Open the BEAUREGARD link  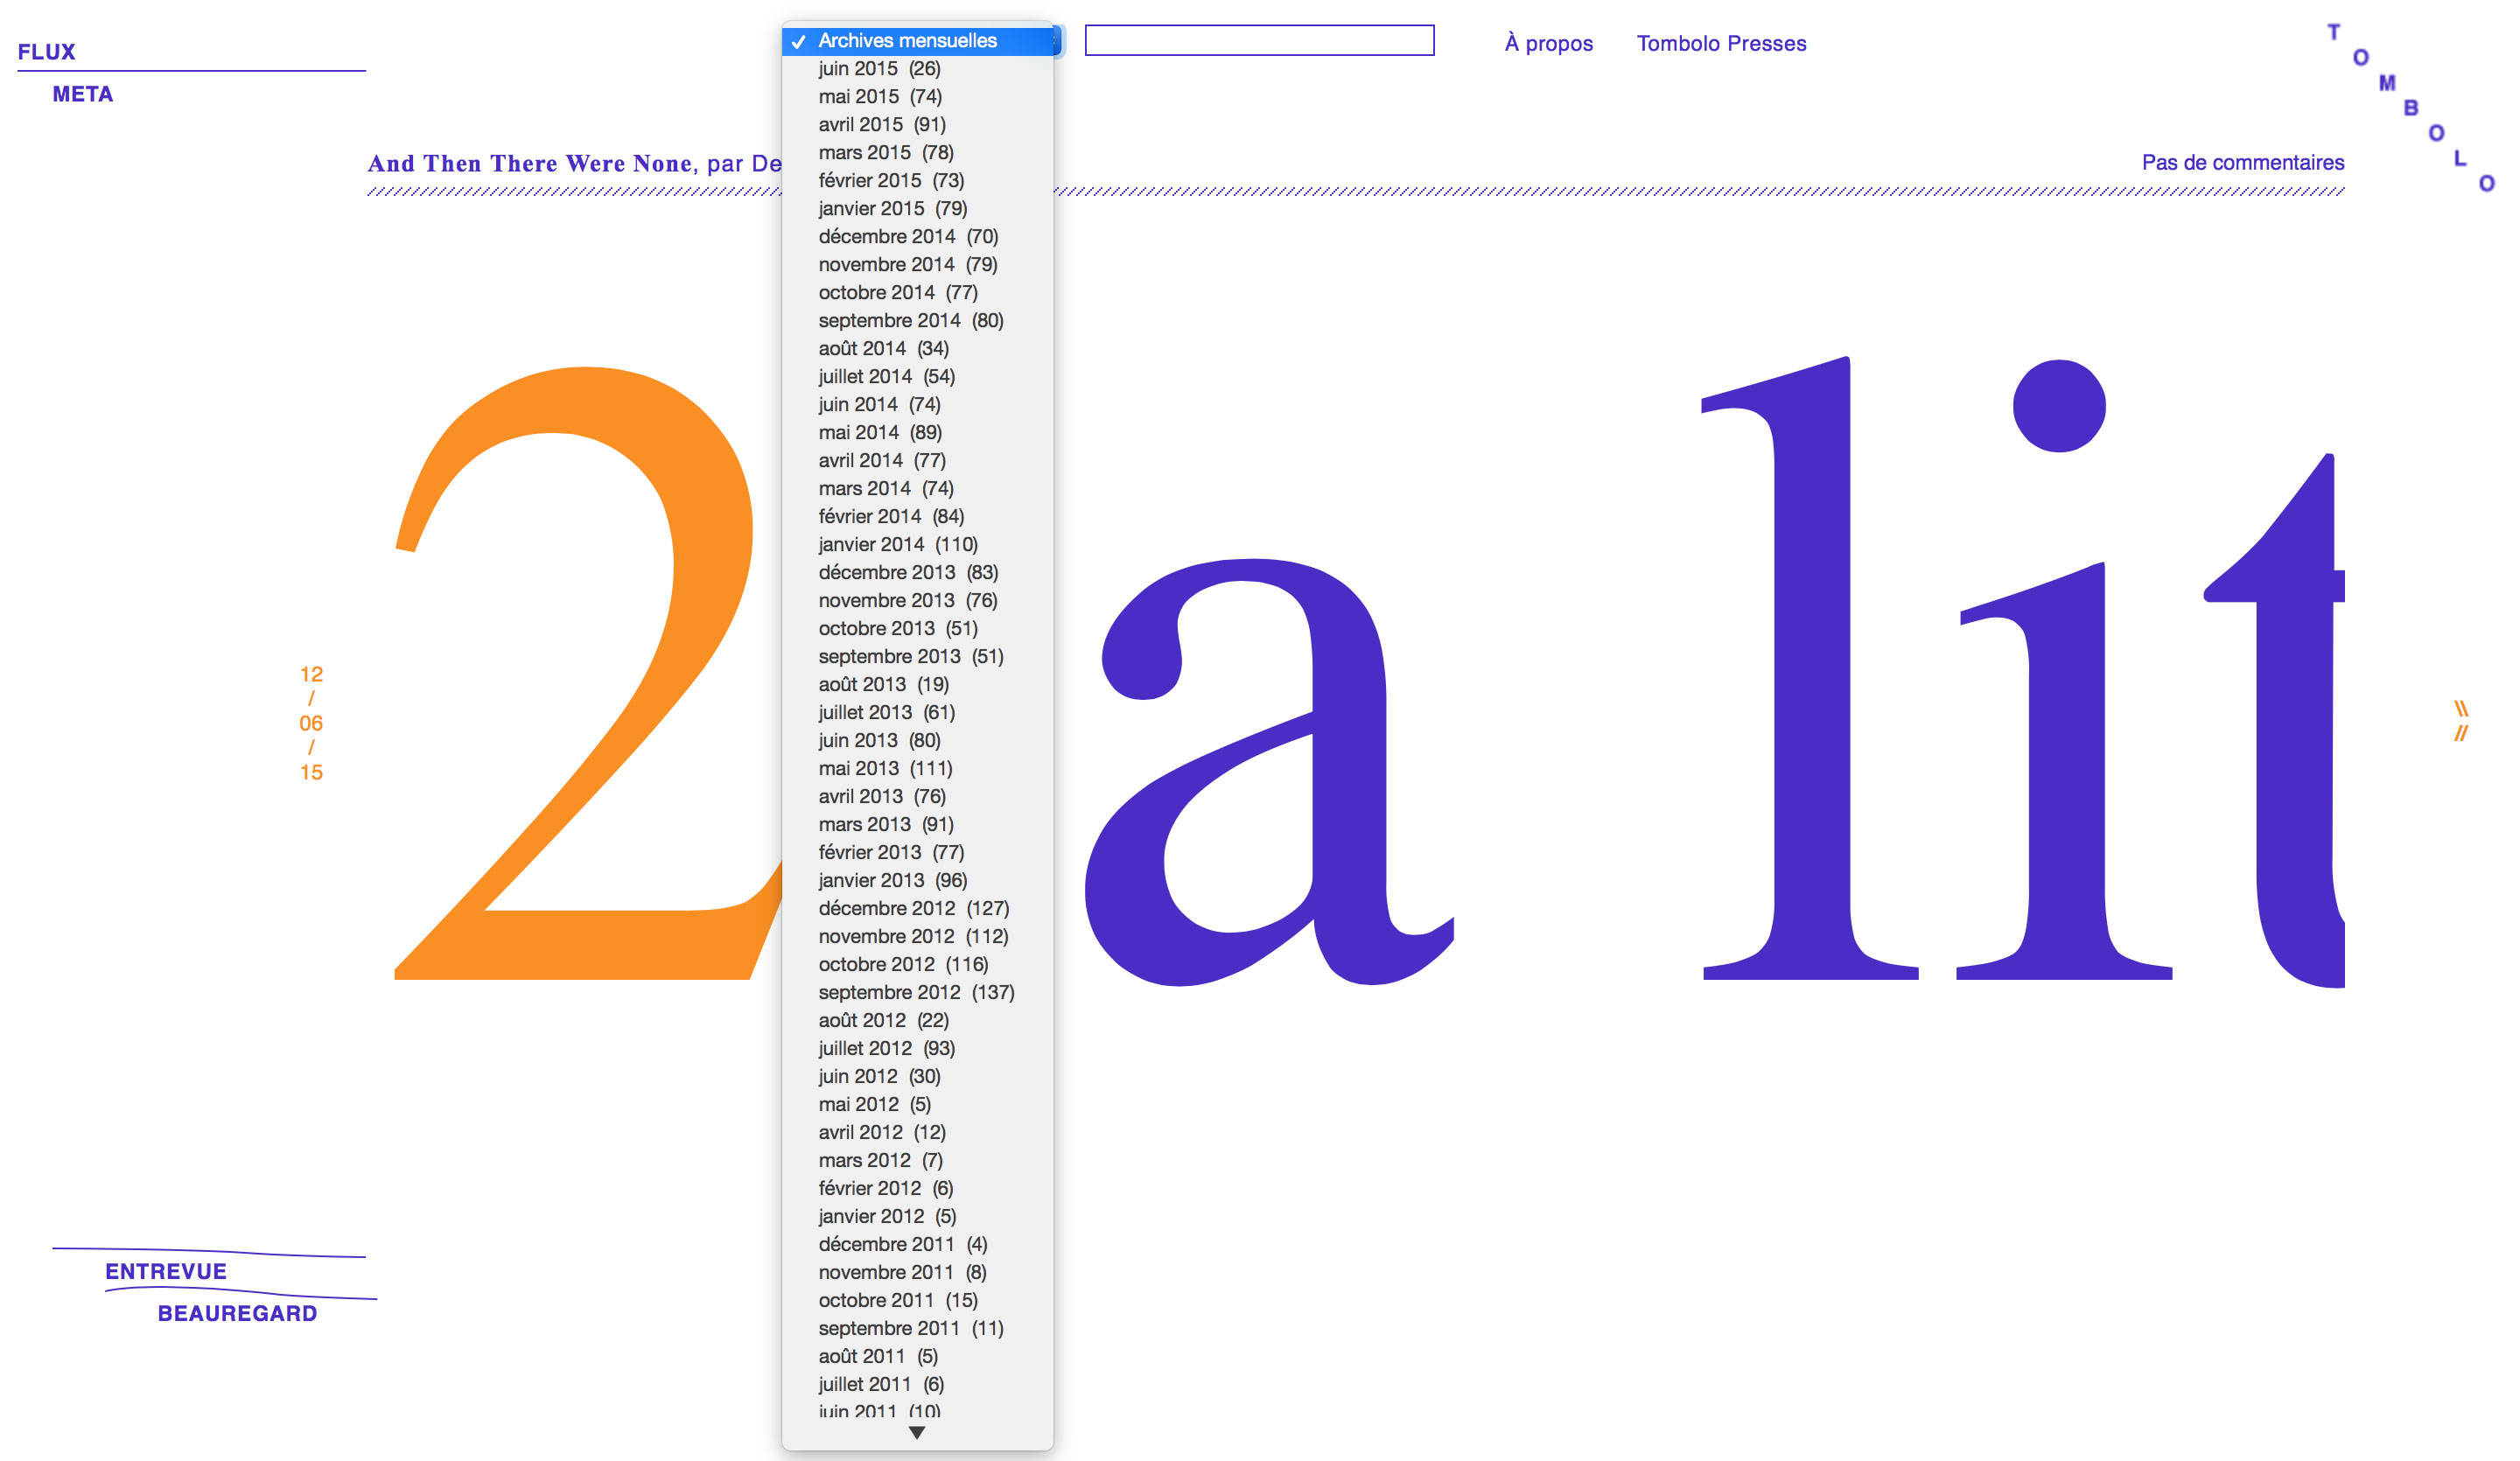pos(237,1314)
